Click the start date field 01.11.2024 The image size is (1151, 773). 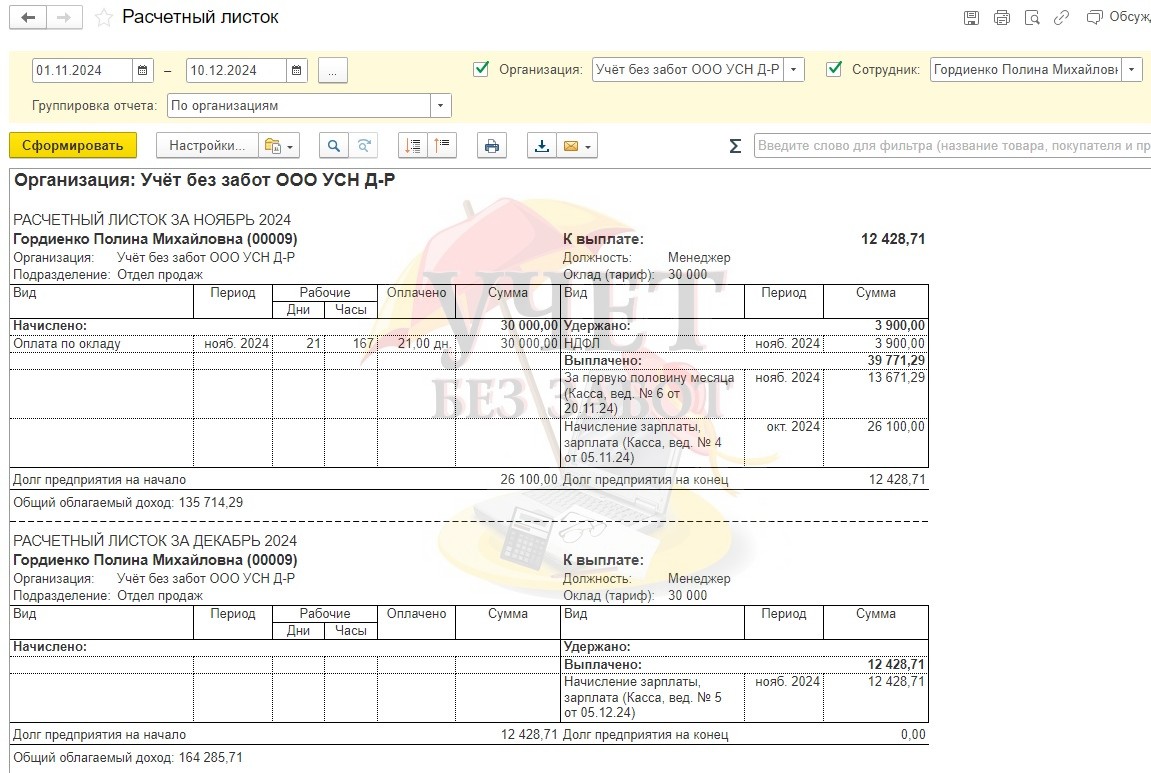click(82, 70)
